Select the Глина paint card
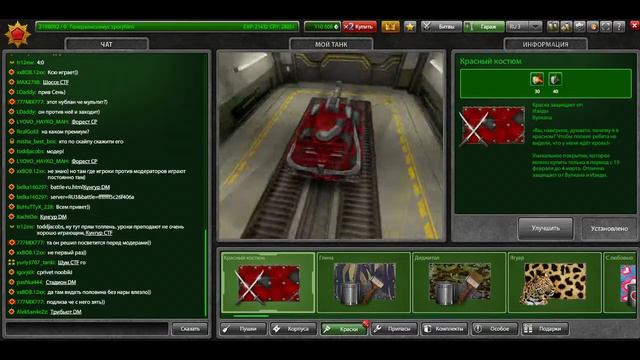640x360 pixels. [x=364, y=282]
